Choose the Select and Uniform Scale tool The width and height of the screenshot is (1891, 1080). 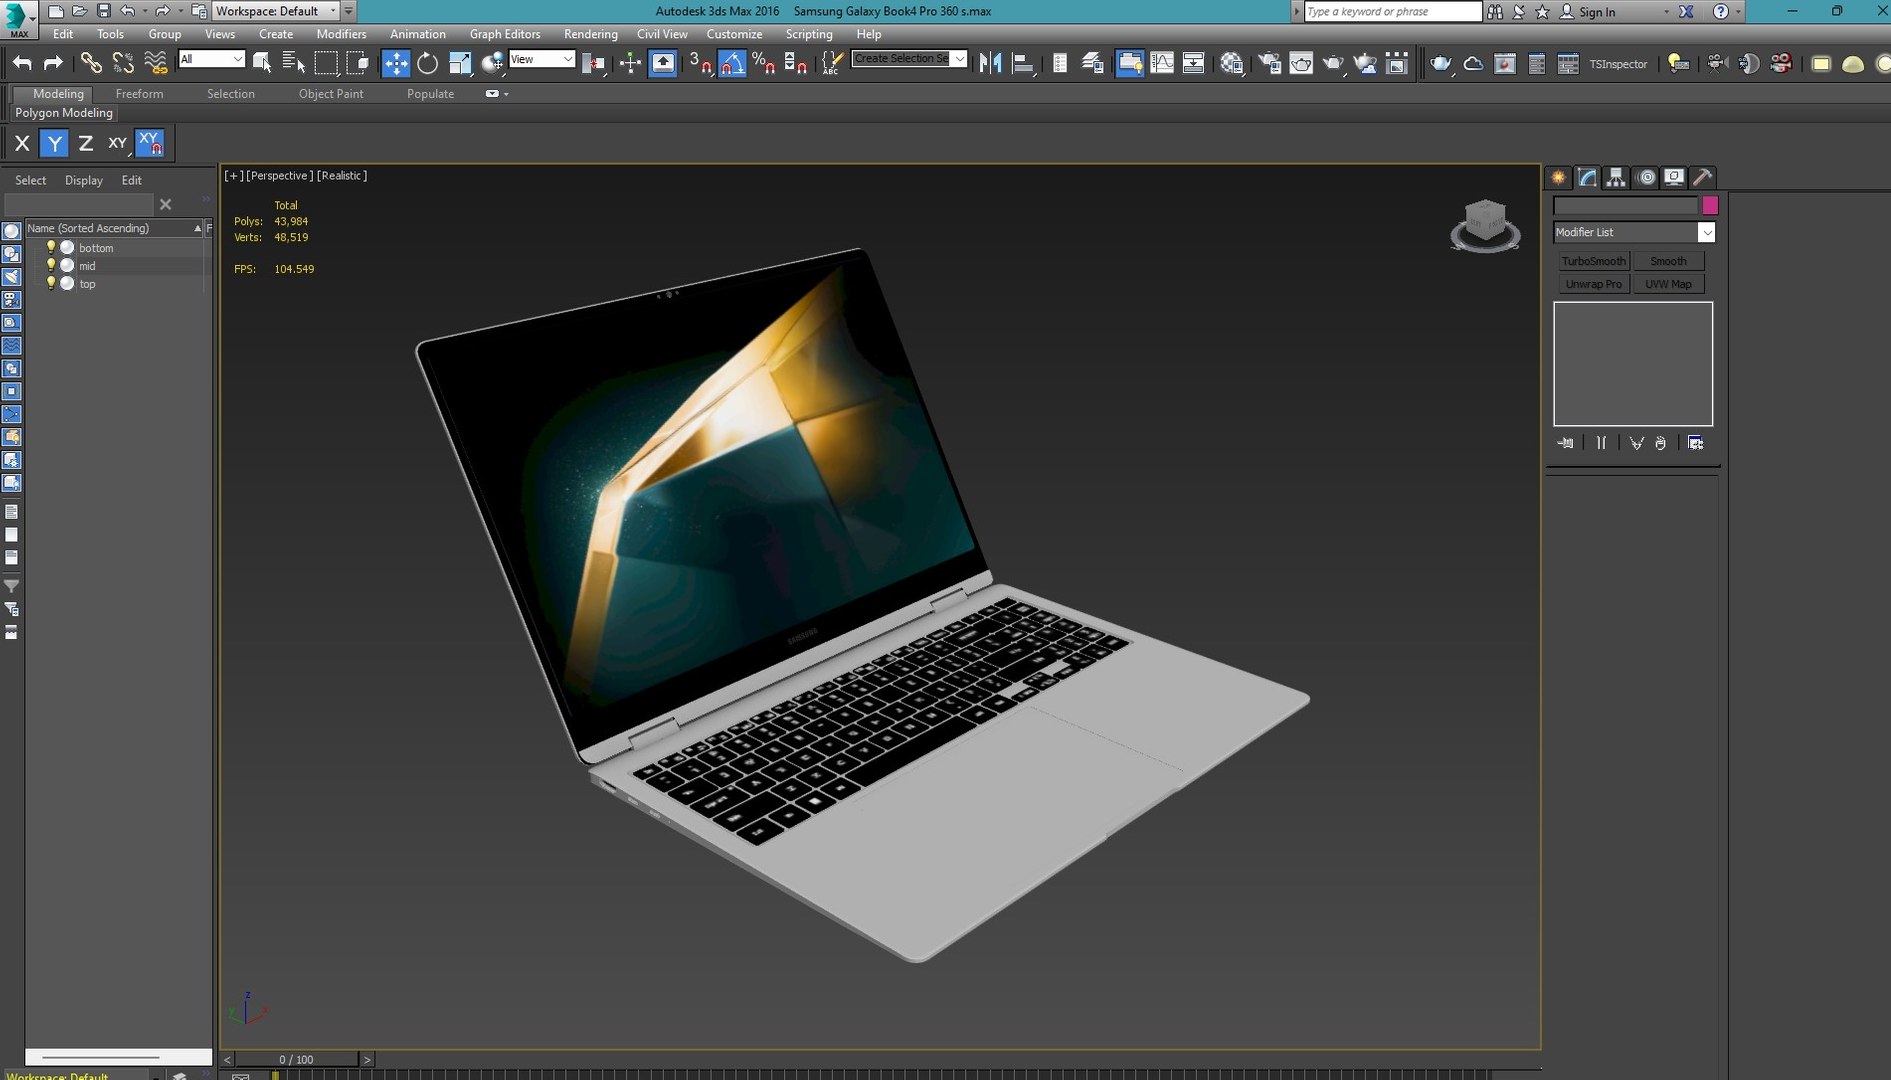pos(460,63)
